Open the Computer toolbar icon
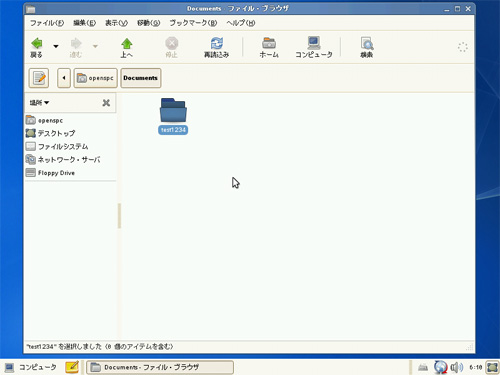 click(314, 43)
